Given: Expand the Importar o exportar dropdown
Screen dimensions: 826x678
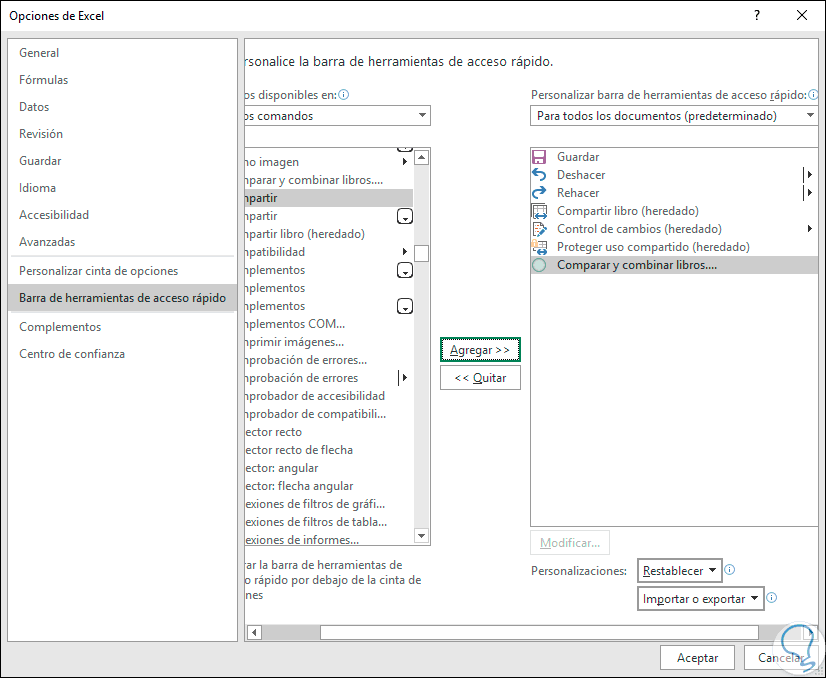Looking at the screenshot, I should pos(700,599).
